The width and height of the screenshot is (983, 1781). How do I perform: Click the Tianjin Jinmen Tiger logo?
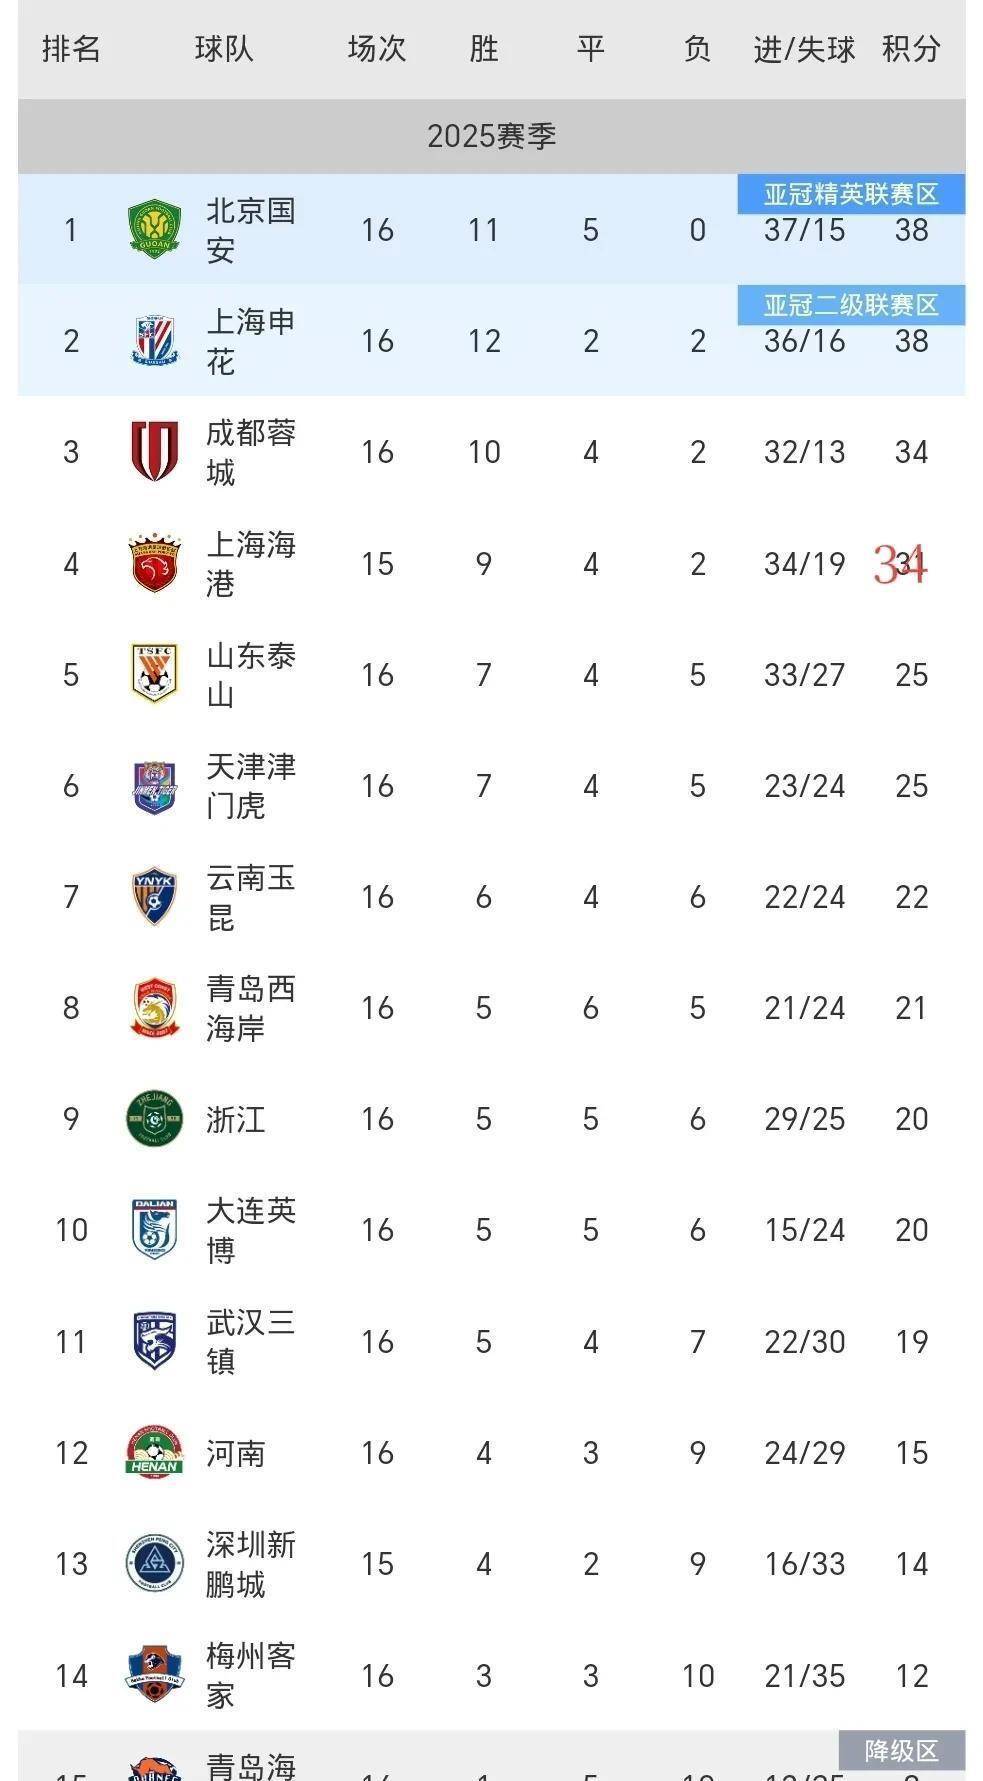pyautogui.click(x=154, y=786)
